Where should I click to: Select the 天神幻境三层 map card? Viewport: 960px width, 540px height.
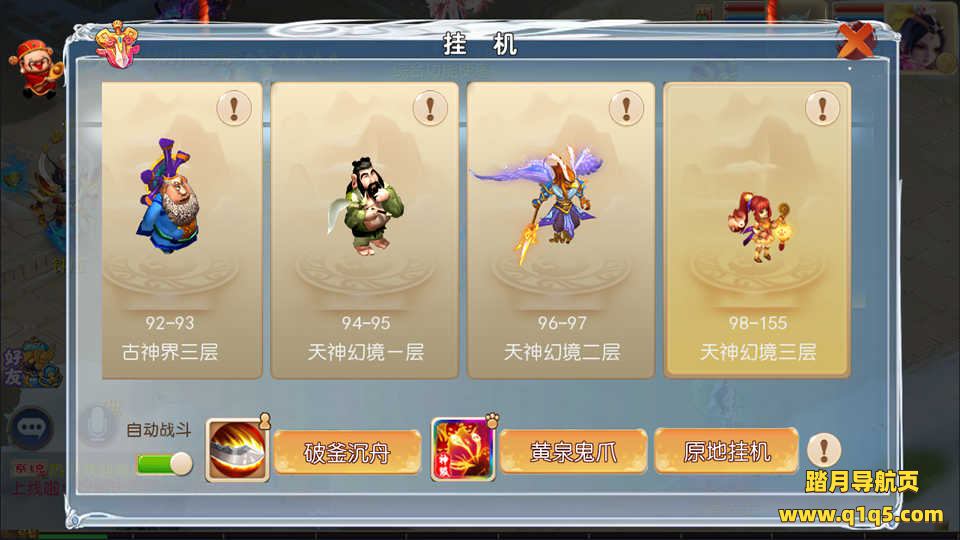[x=757, y=230]
